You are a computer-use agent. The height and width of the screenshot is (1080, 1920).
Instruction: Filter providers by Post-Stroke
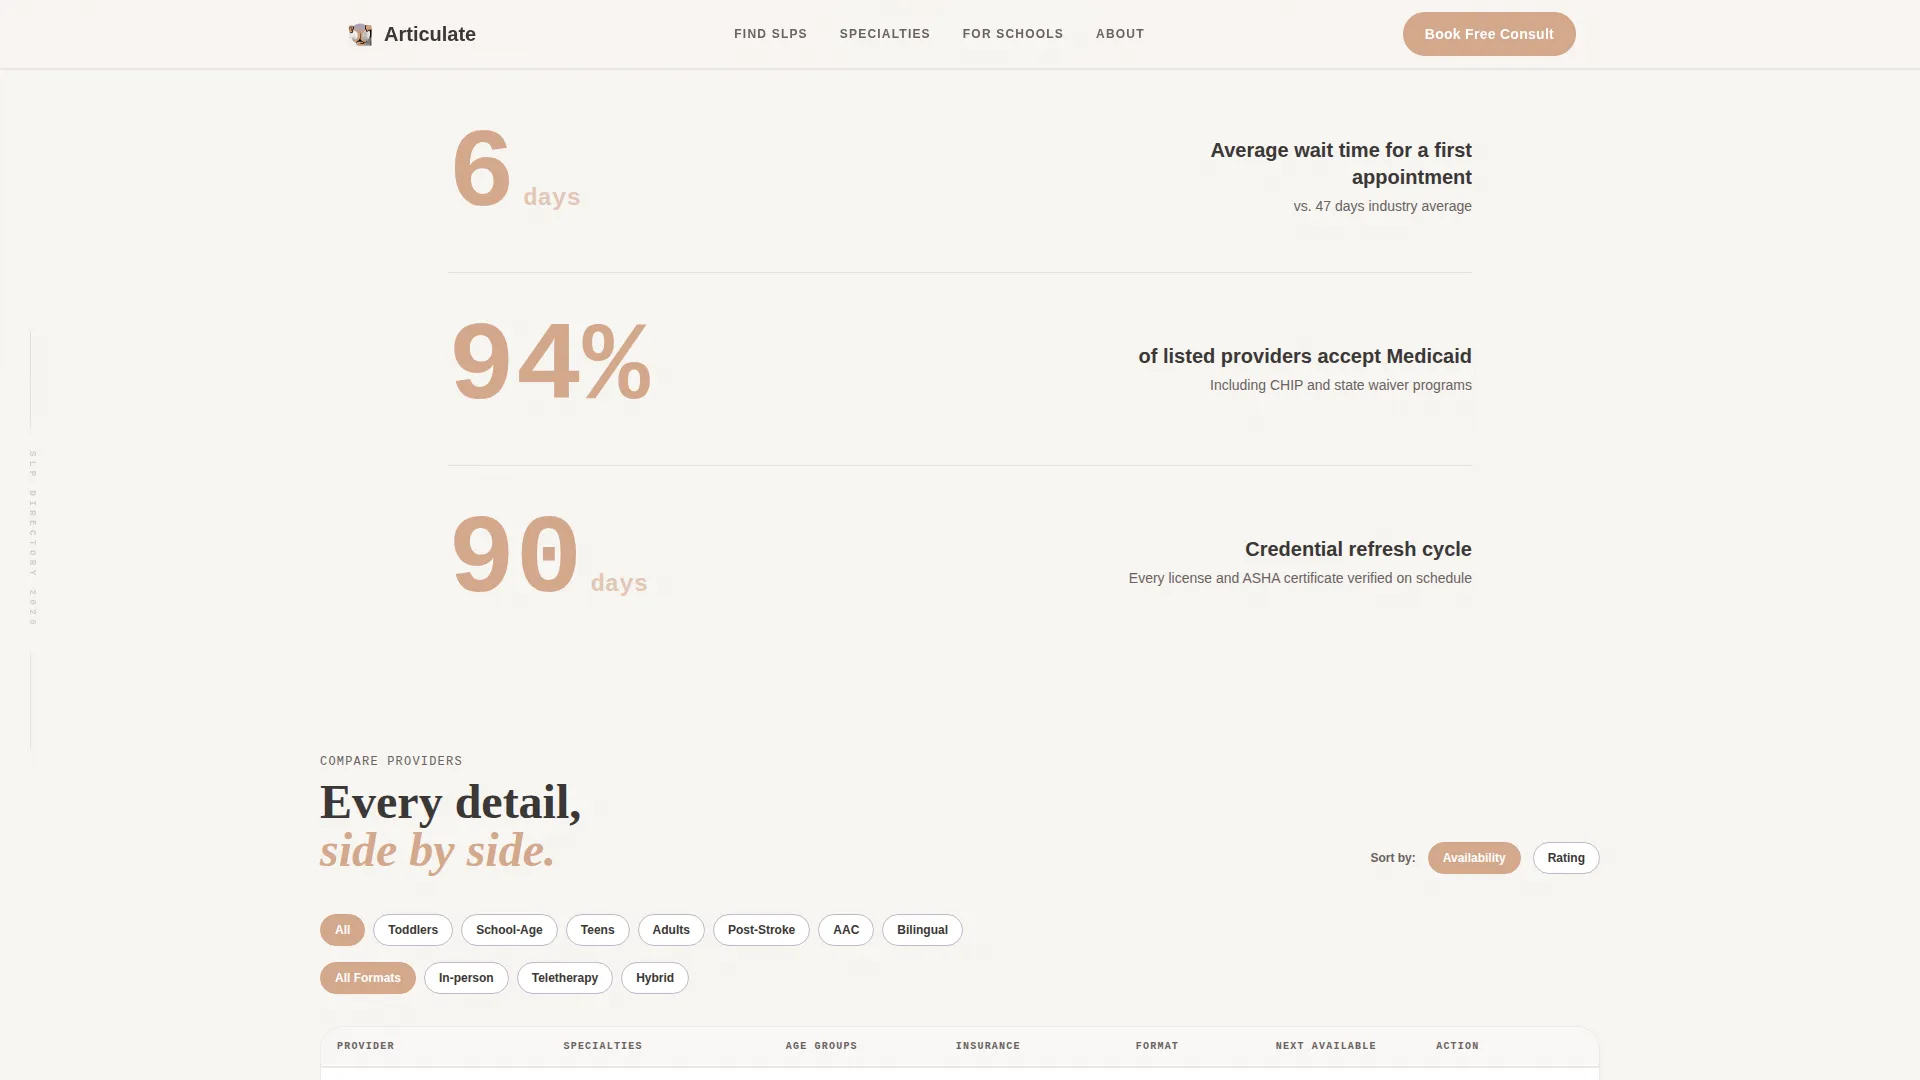tap(761, 930)
